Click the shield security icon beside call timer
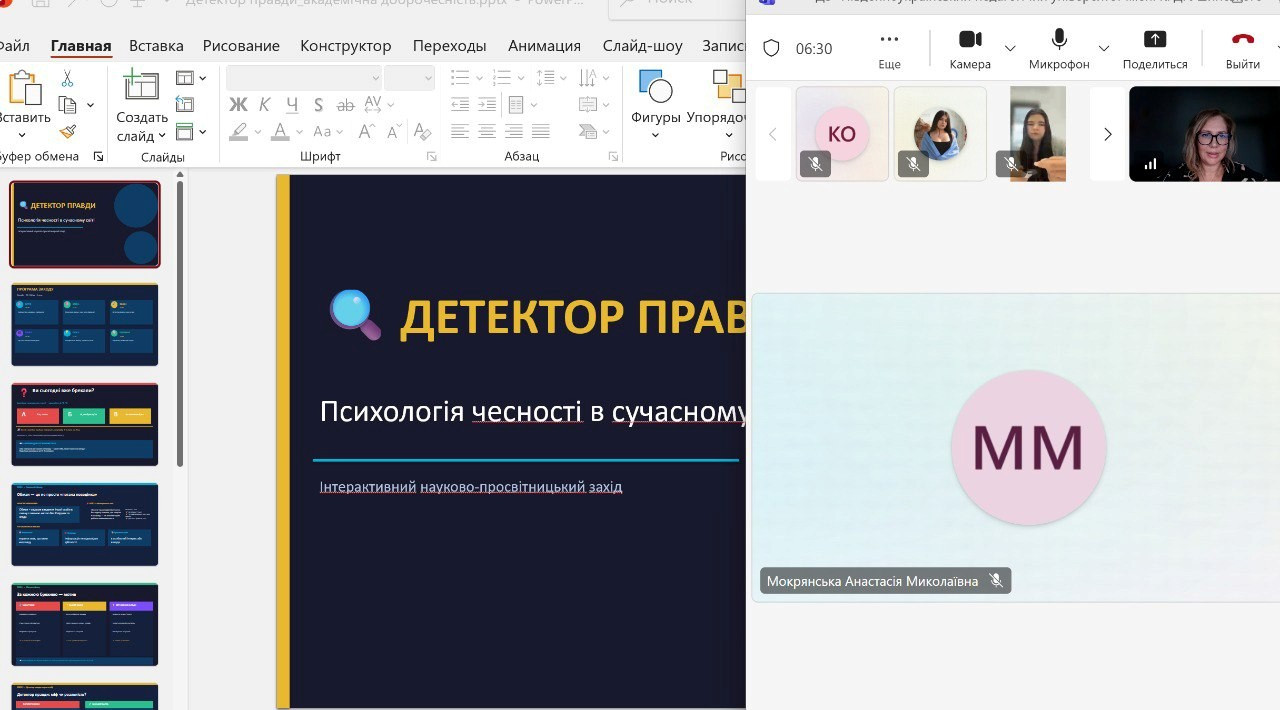The image size is (1280, 710). click(771, 48)
